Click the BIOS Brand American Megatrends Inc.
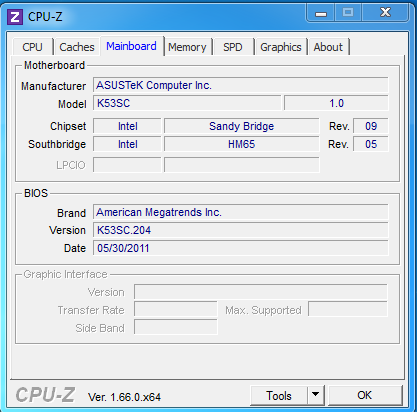Image resolution: width=417 pixels, height=412 pixels. click(241, 213)
